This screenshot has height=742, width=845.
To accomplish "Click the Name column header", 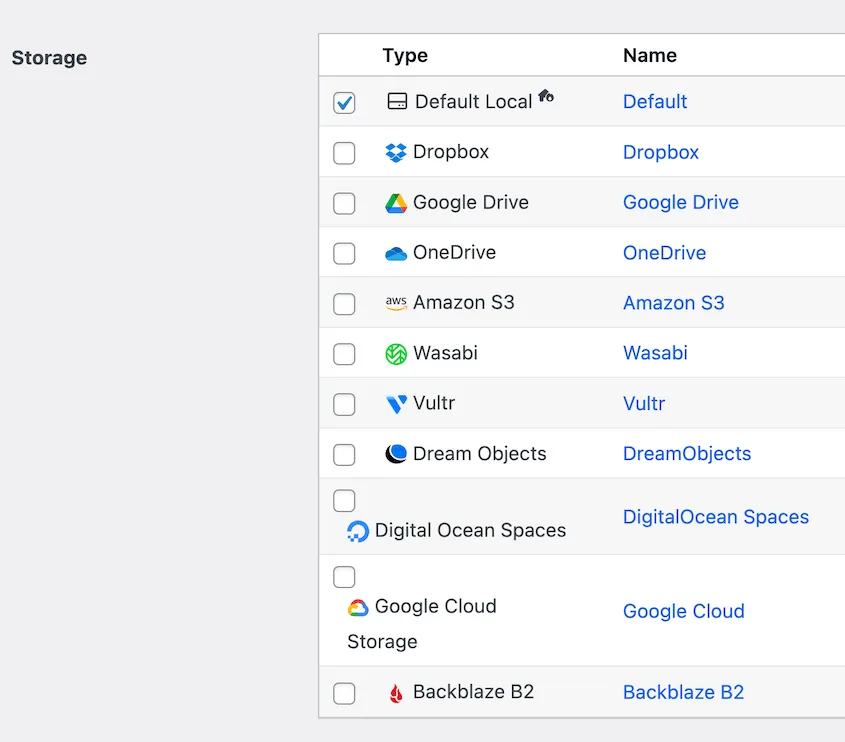I will pos(650,55).
